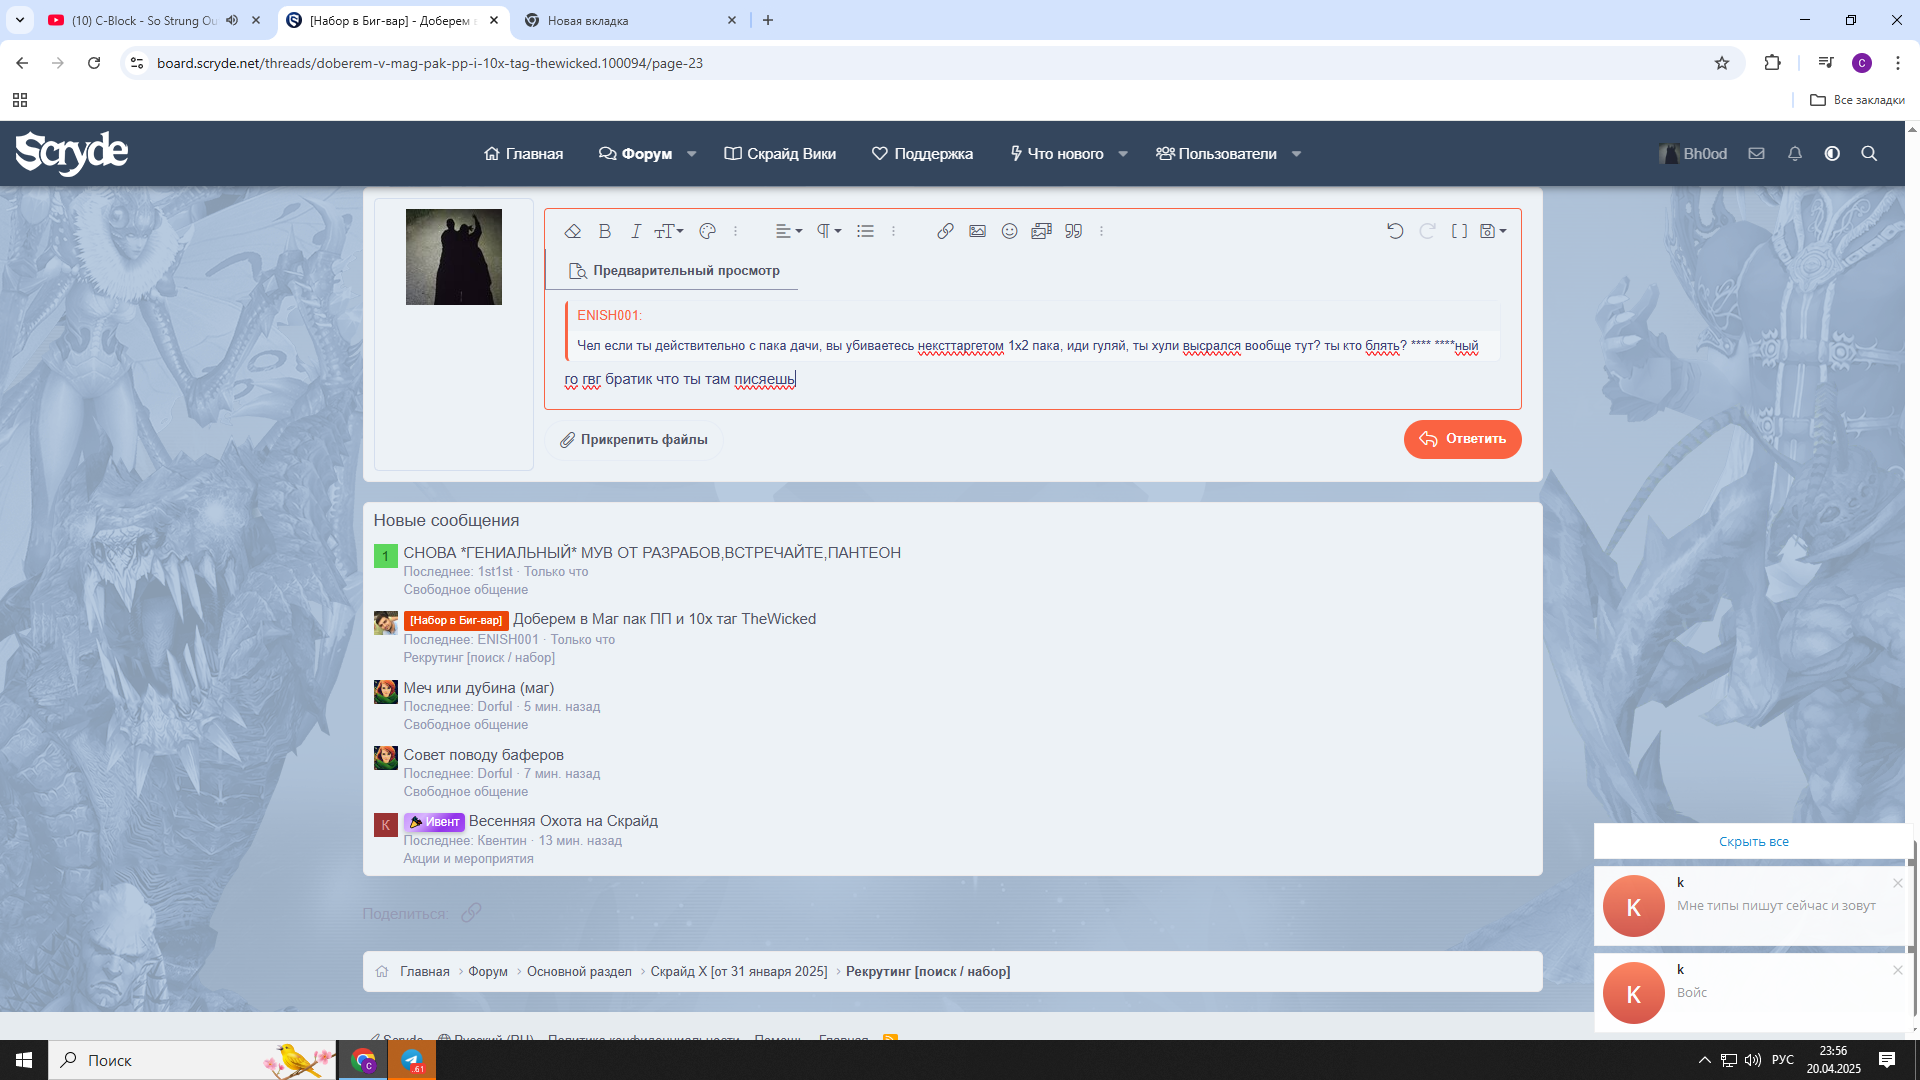Click the Bold formatting icon
Viewport: 1920px width, 1080px height.
click(x=604, y=231)
